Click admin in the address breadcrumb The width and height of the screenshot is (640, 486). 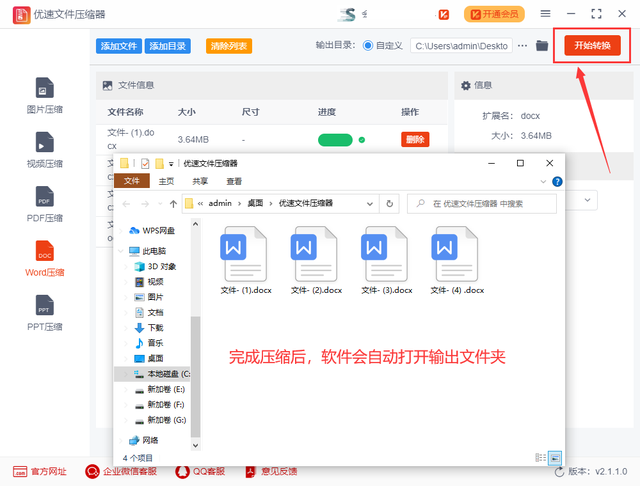[x=220, y=203]
